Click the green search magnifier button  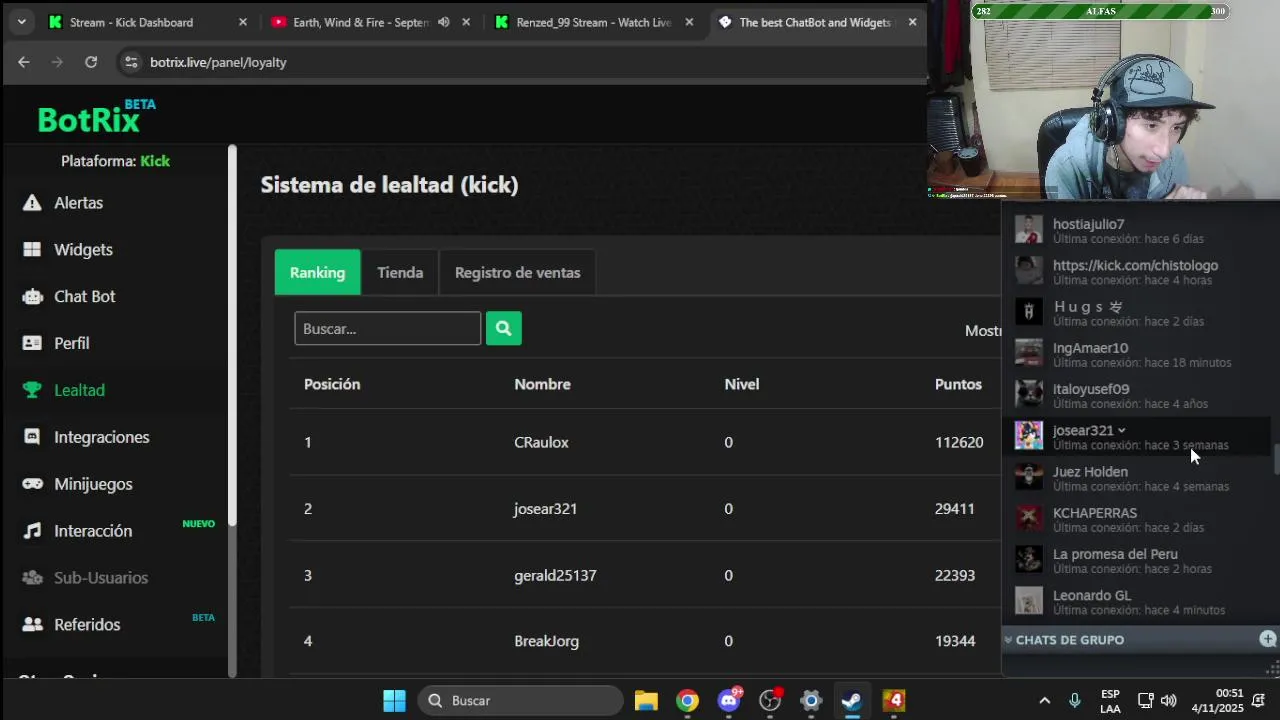[503, 328]
